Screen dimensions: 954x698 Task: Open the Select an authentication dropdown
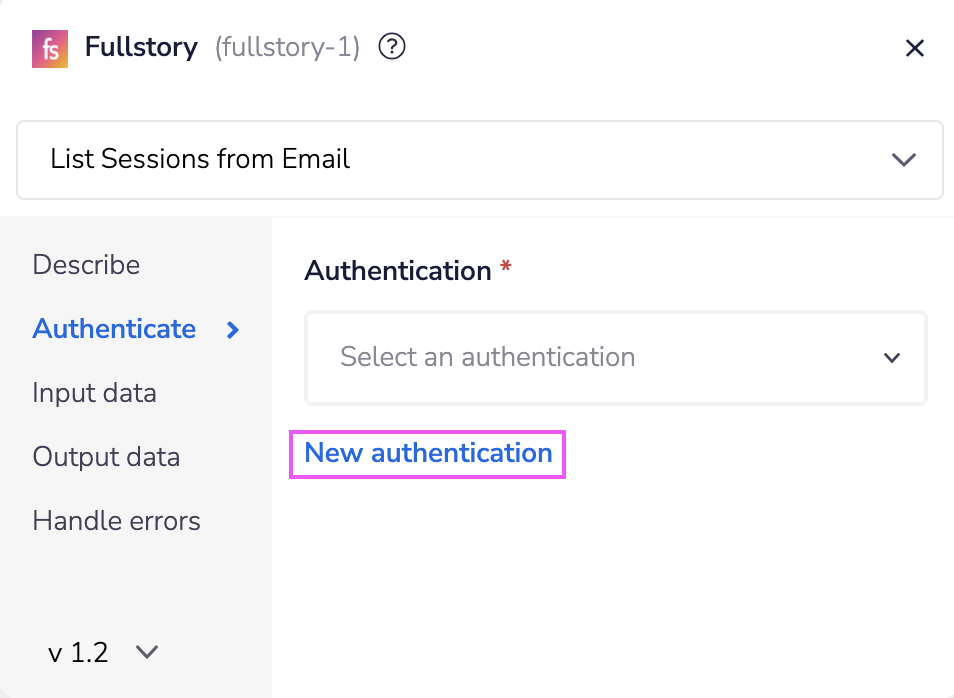(615, 357)
